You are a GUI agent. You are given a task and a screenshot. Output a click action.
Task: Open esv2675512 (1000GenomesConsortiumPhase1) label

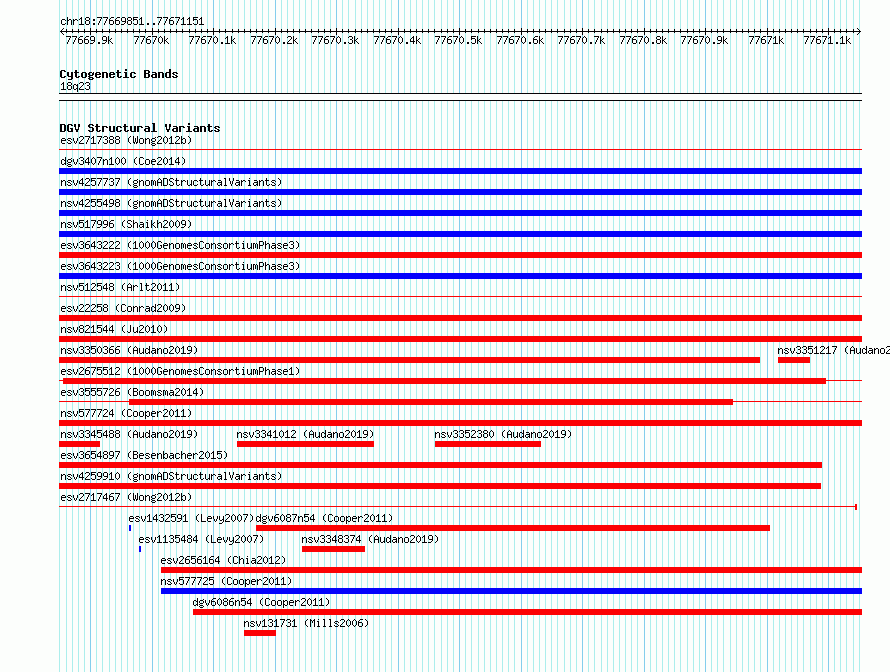click(x=180, y=371)
